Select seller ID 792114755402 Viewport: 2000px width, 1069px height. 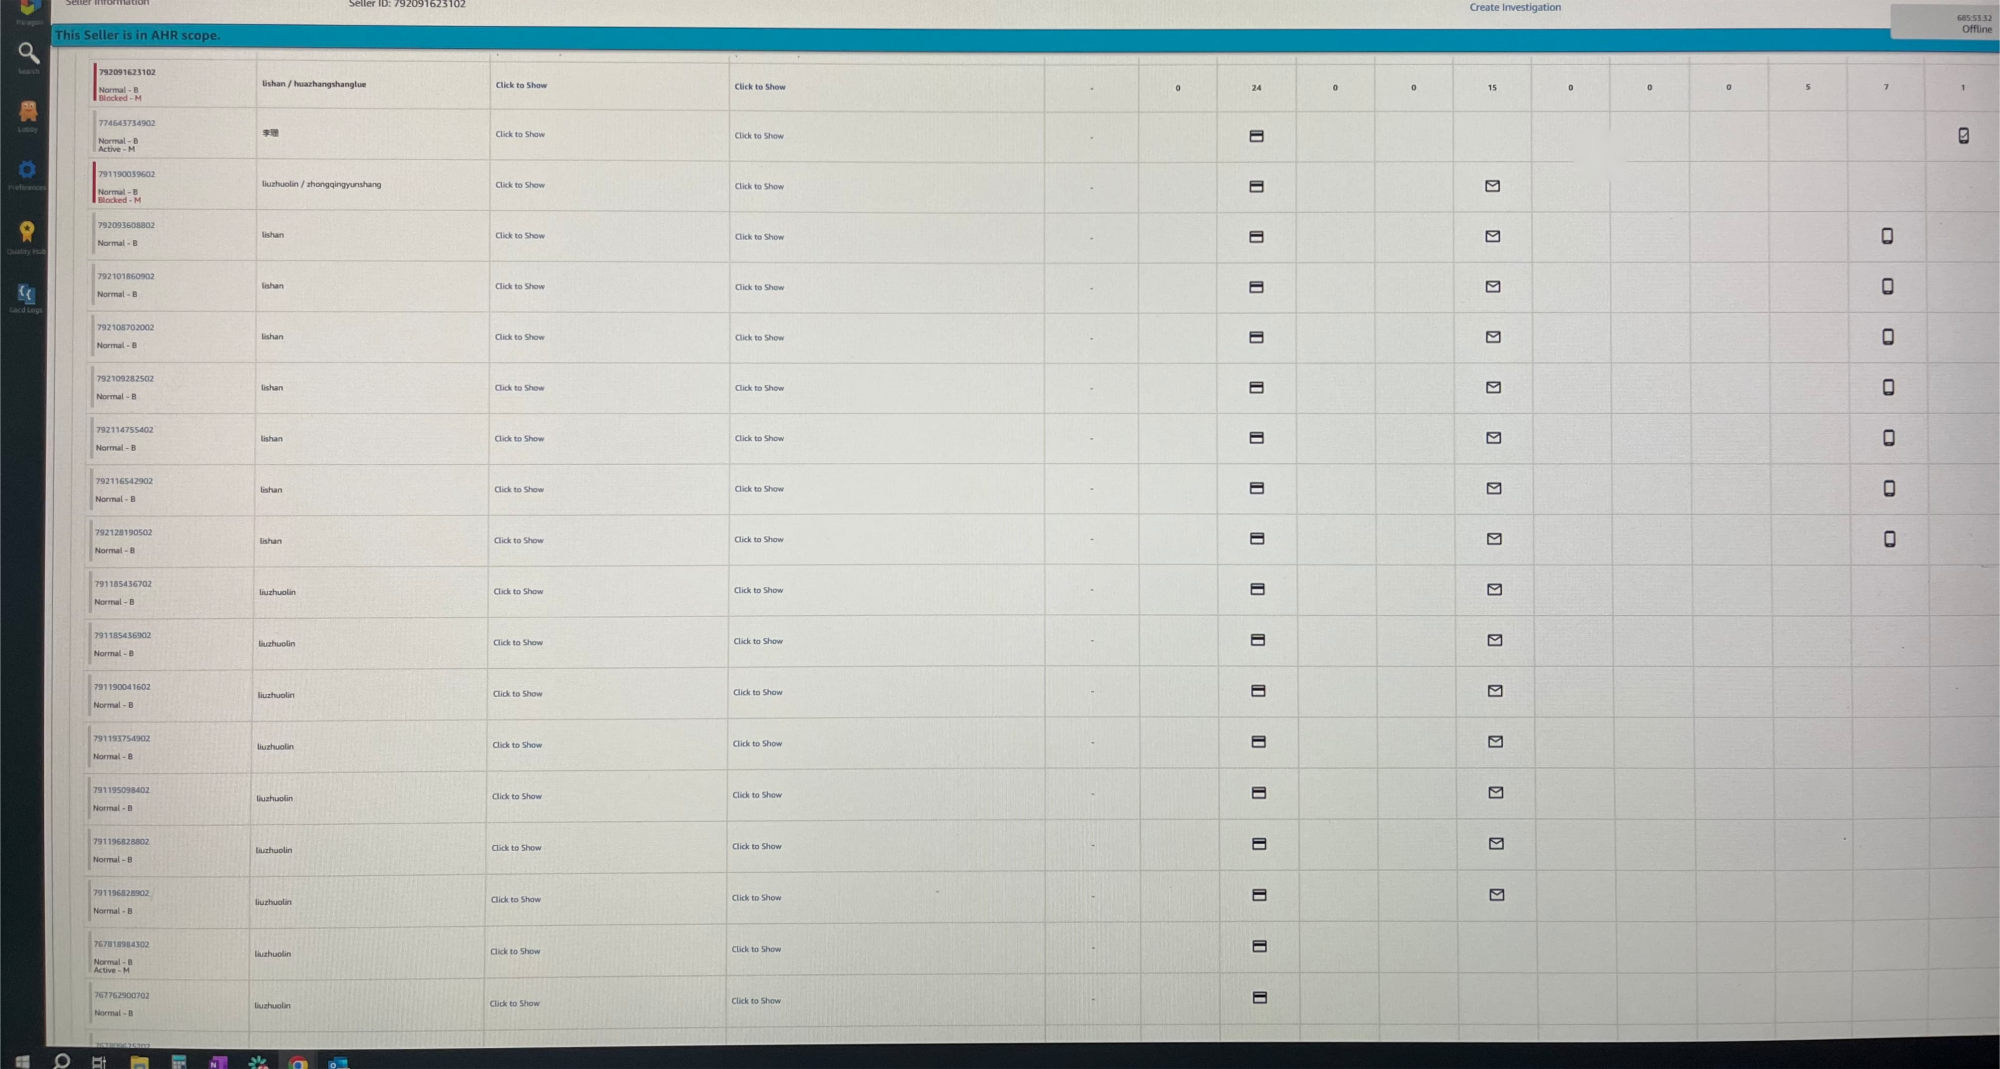pyautogui.click(x=125, y=430)
